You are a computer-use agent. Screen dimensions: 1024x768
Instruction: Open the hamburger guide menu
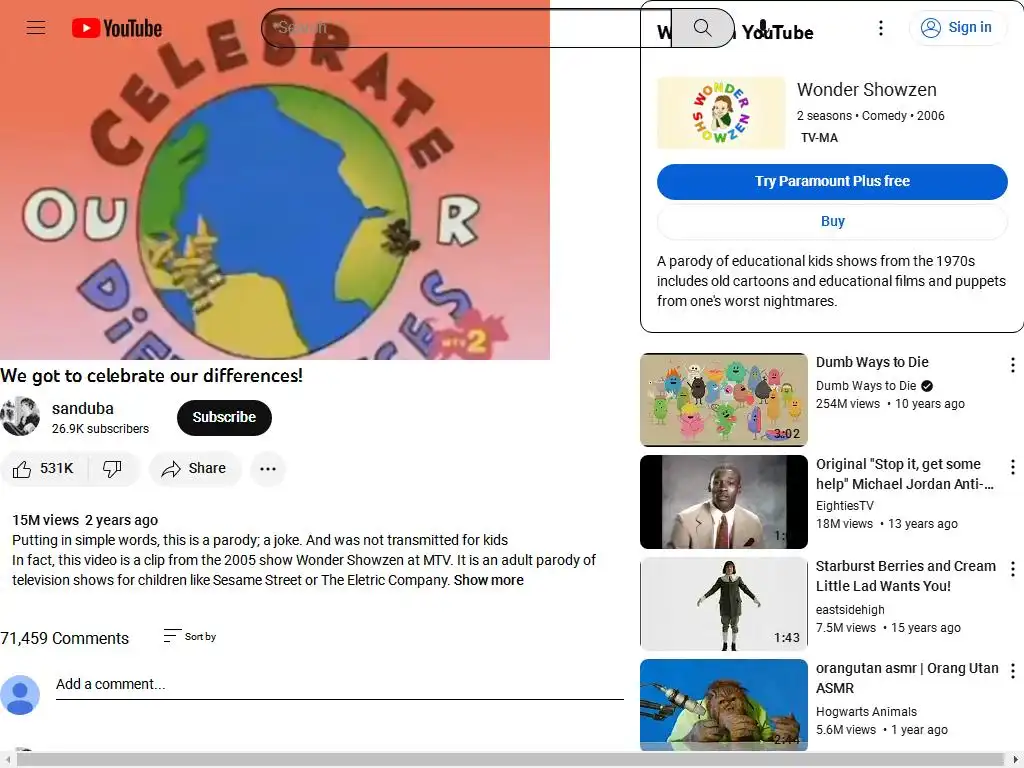36,27
